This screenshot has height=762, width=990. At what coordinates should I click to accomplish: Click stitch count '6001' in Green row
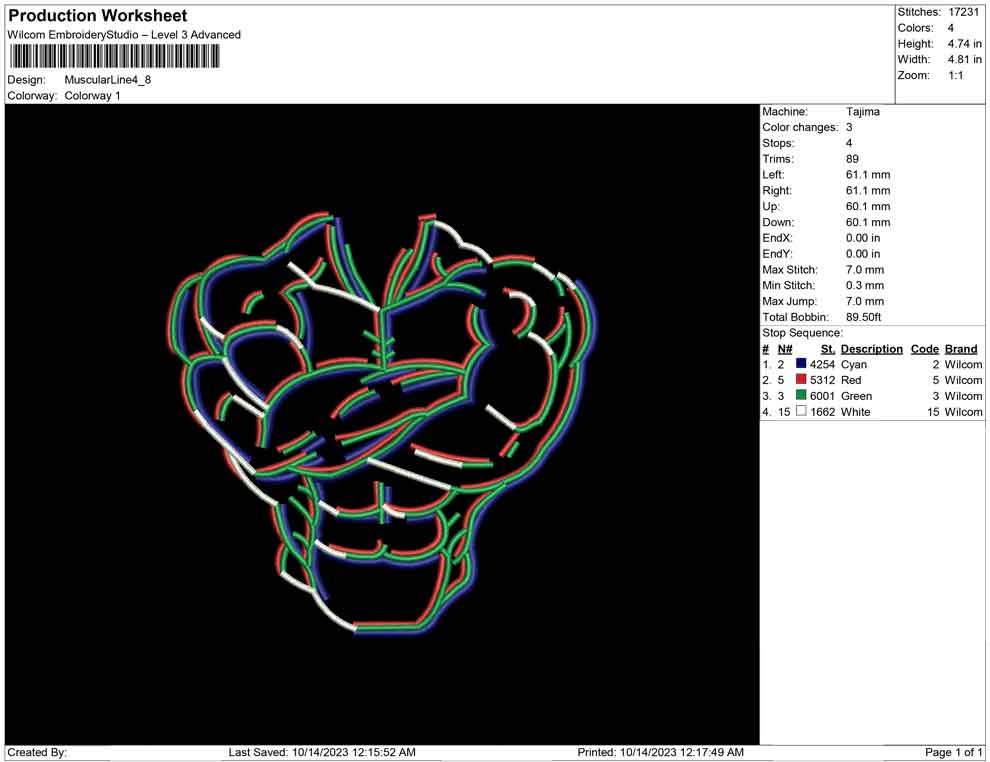(x=822, y=396)
